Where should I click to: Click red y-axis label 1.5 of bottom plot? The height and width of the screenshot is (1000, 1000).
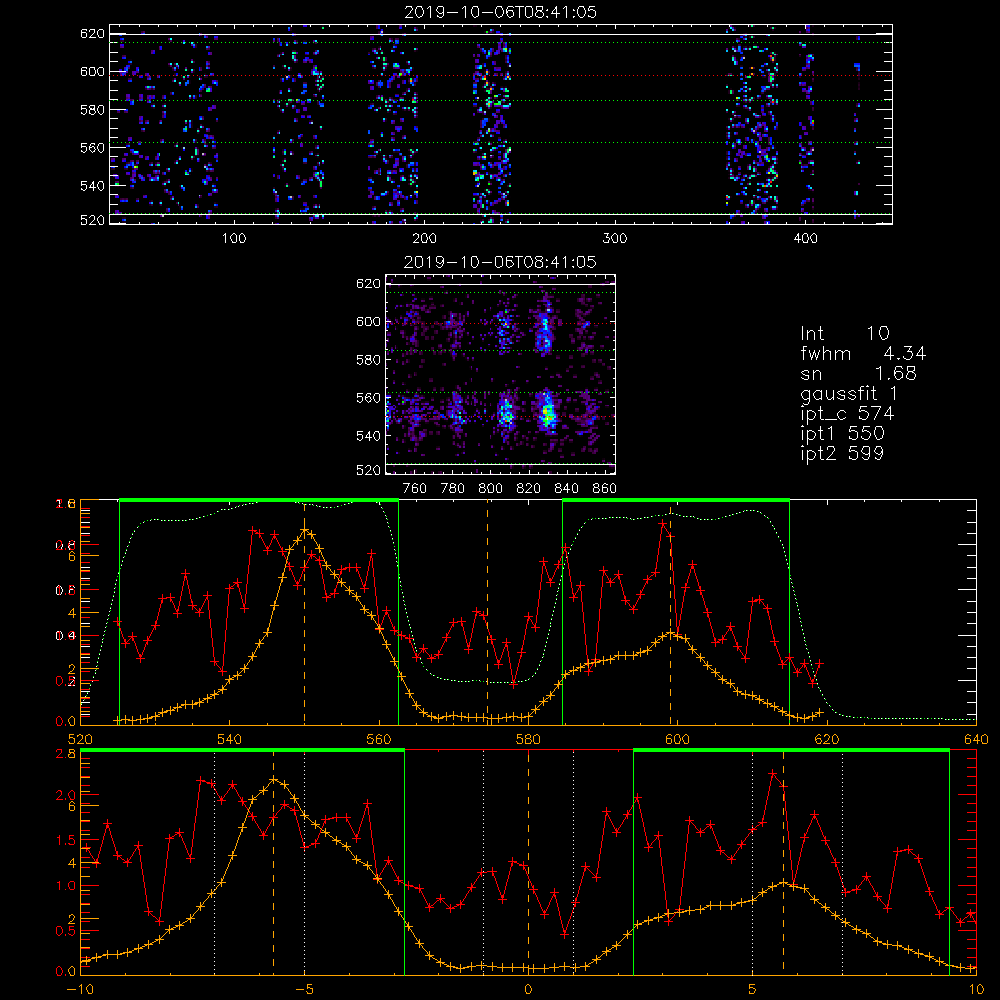67,840
